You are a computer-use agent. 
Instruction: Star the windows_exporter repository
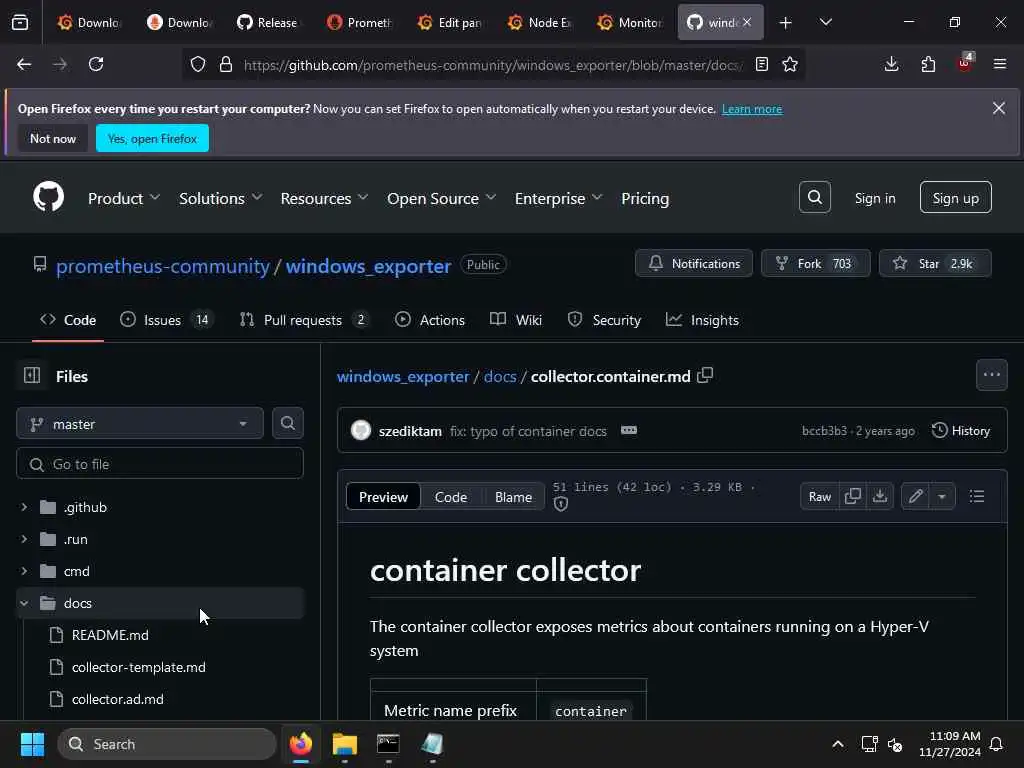pos(935,263)
